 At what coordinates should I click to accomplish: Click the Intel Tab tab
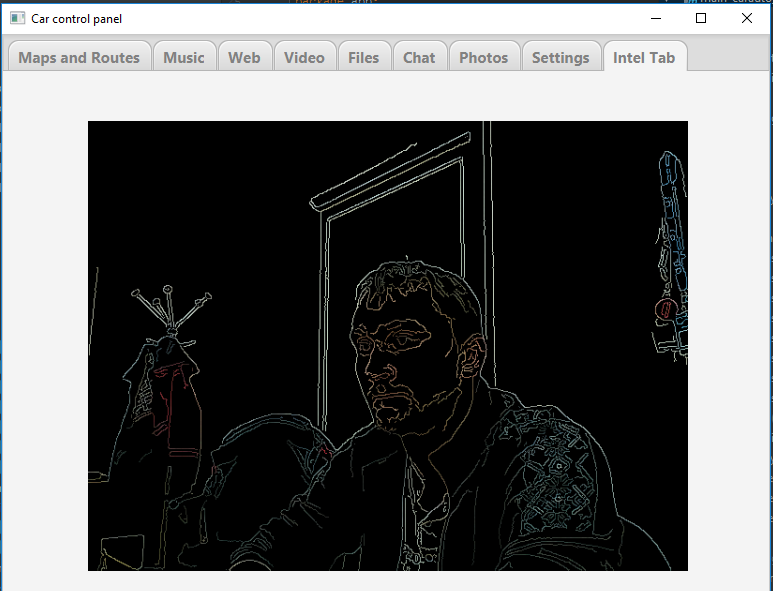tap(644, 57)
